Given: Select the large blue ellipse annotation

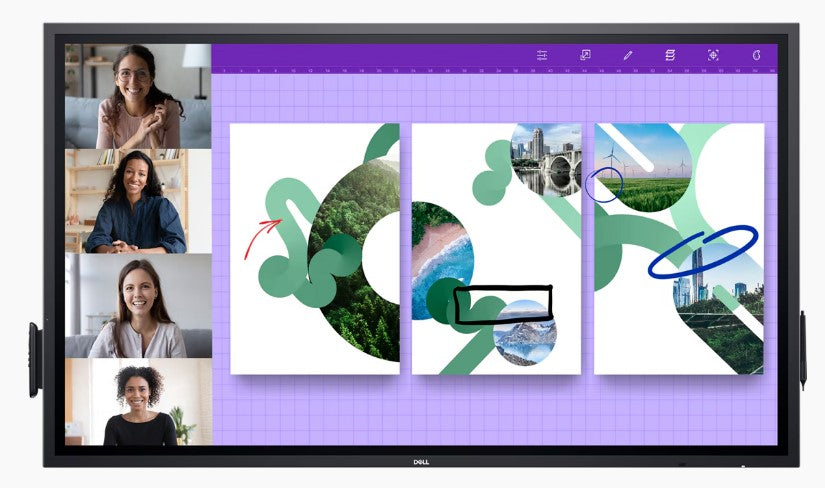Looking at the screenshot, I should [702, 252].
